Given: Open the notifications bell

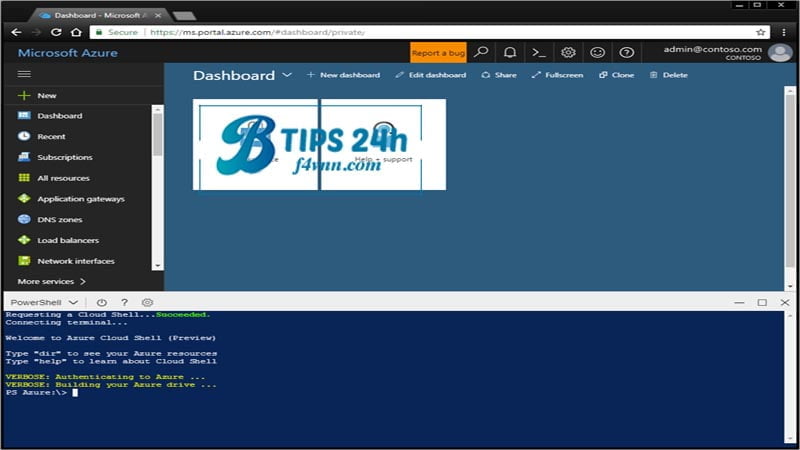Looking at the screenshot, I should click(x=510, y=53).
